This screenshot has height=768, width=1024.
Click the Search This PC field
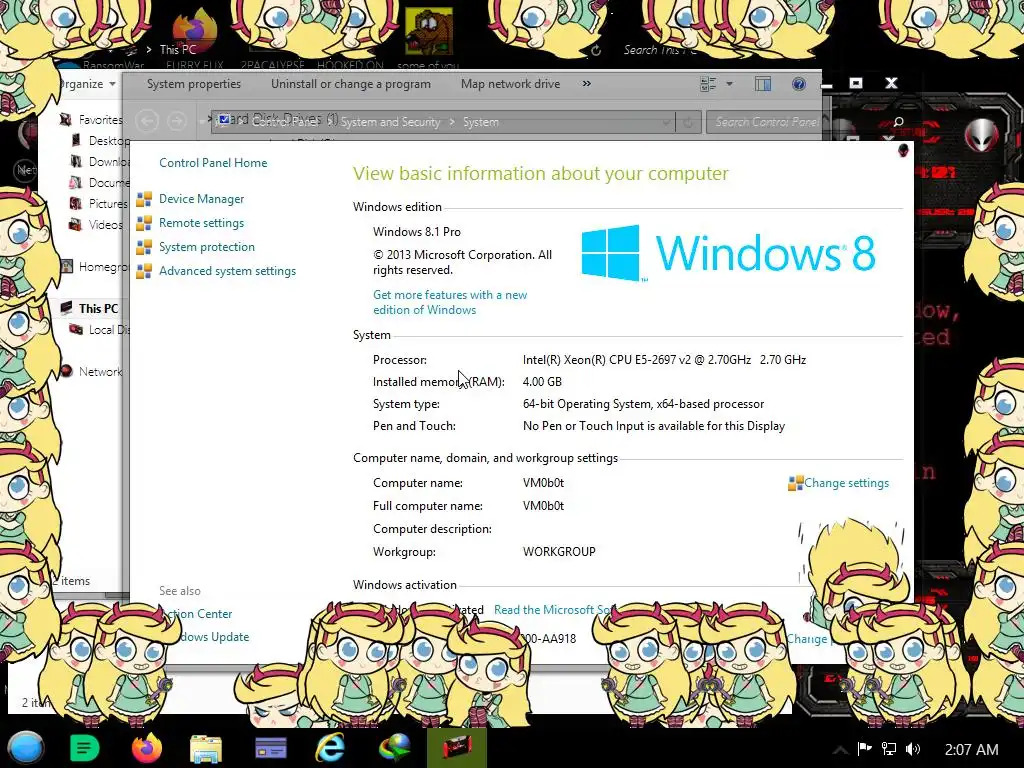660,50
